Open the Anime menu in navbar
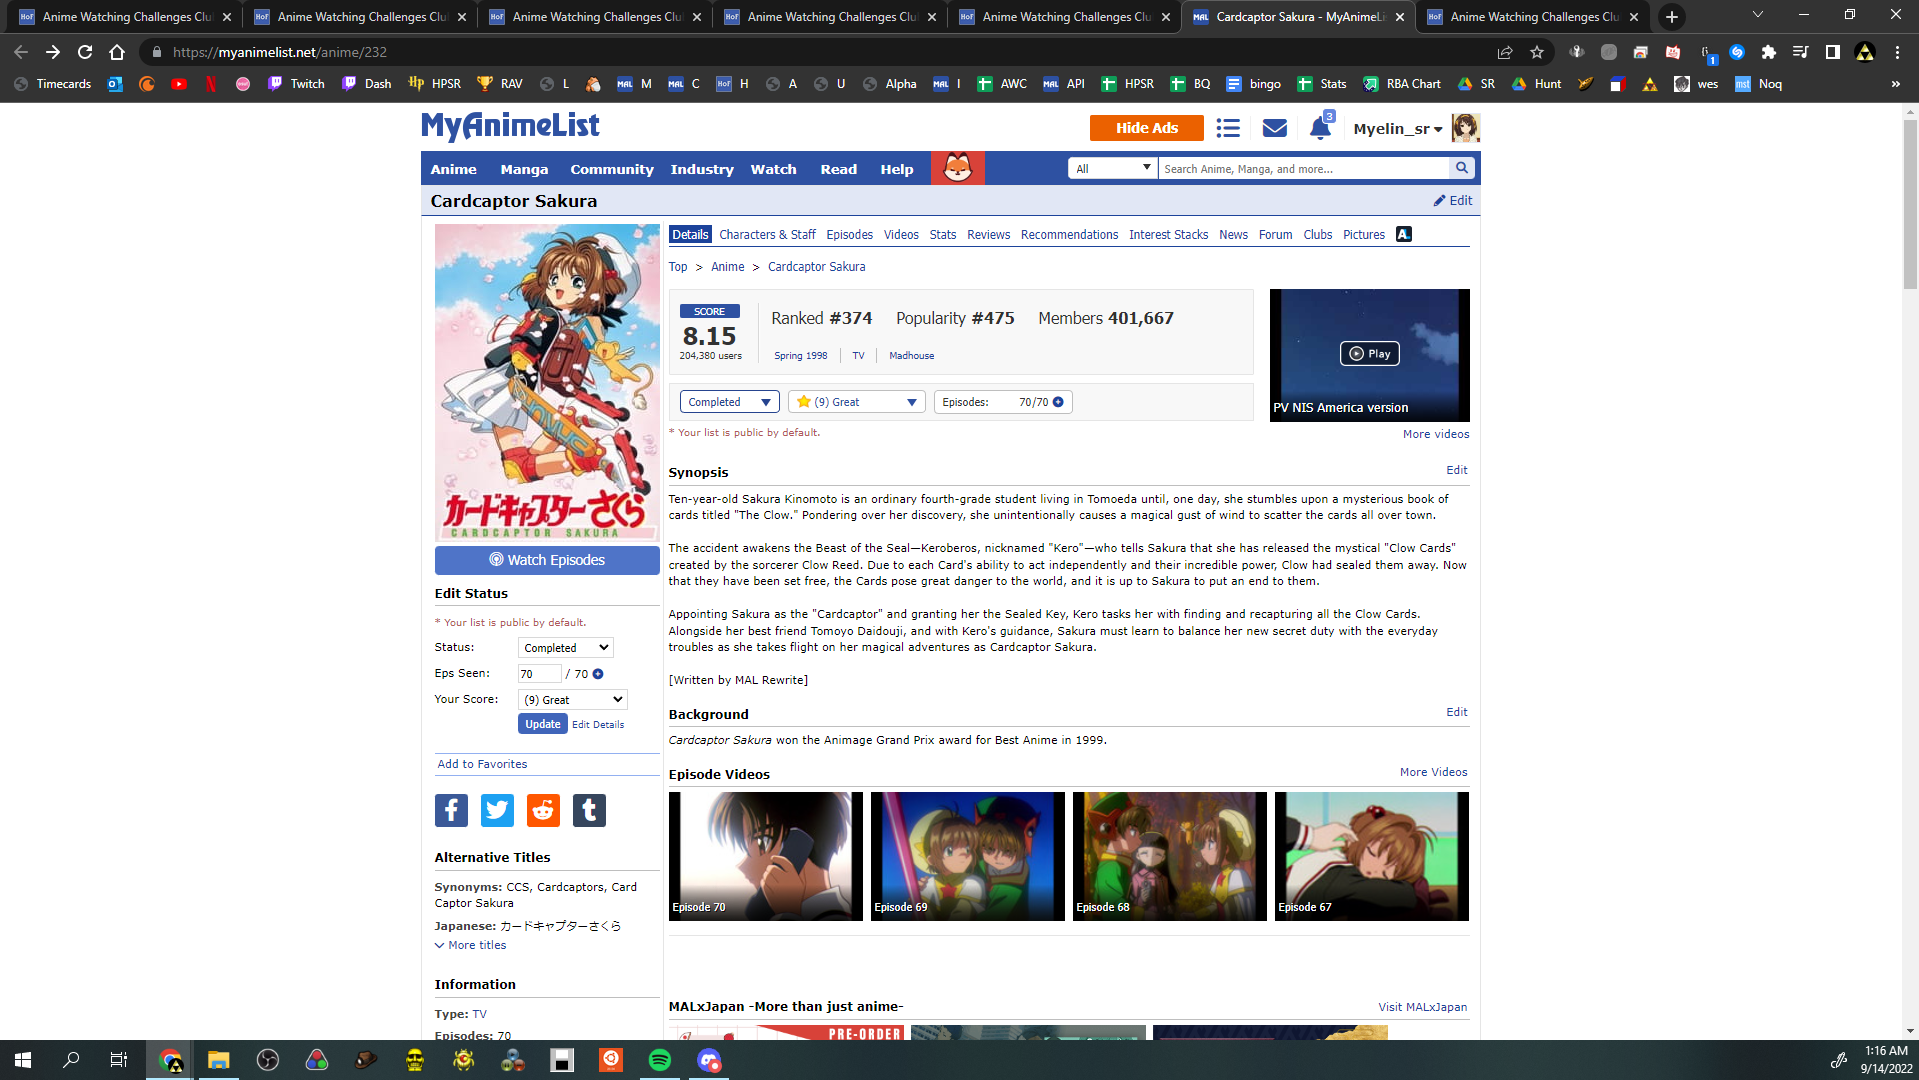 453,169
